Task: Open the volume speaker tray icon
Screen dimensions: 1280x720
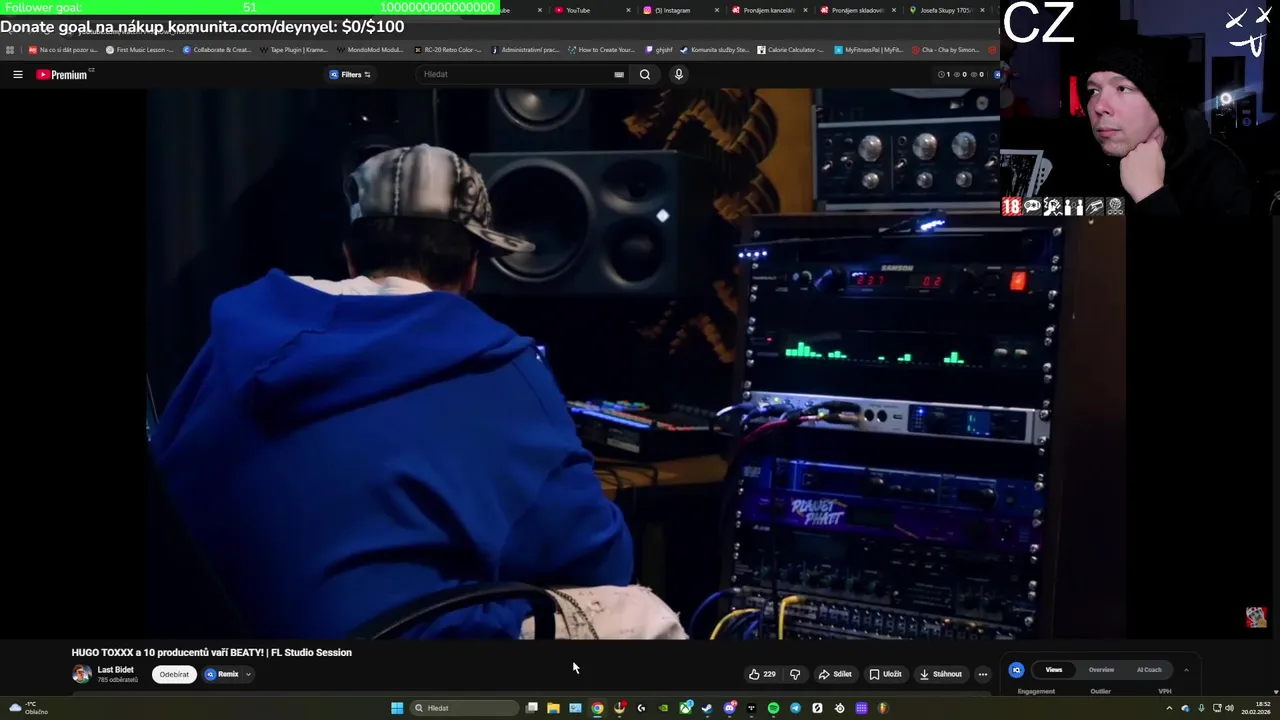Action: [x=1229, y=708]
